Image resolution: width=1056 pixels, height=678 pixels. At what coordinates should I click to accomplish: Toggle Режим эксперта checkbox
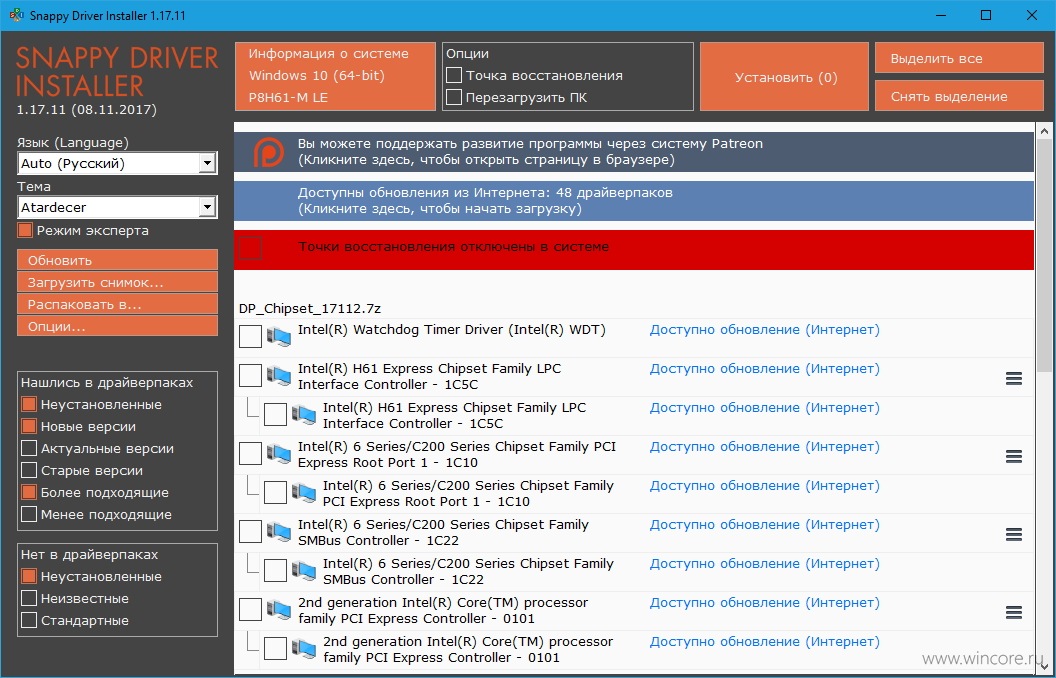point(25,230)
